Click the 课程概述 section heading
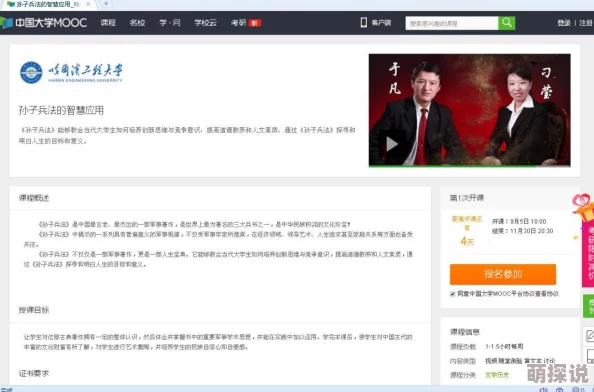594x392 pixels. [34, 198]
